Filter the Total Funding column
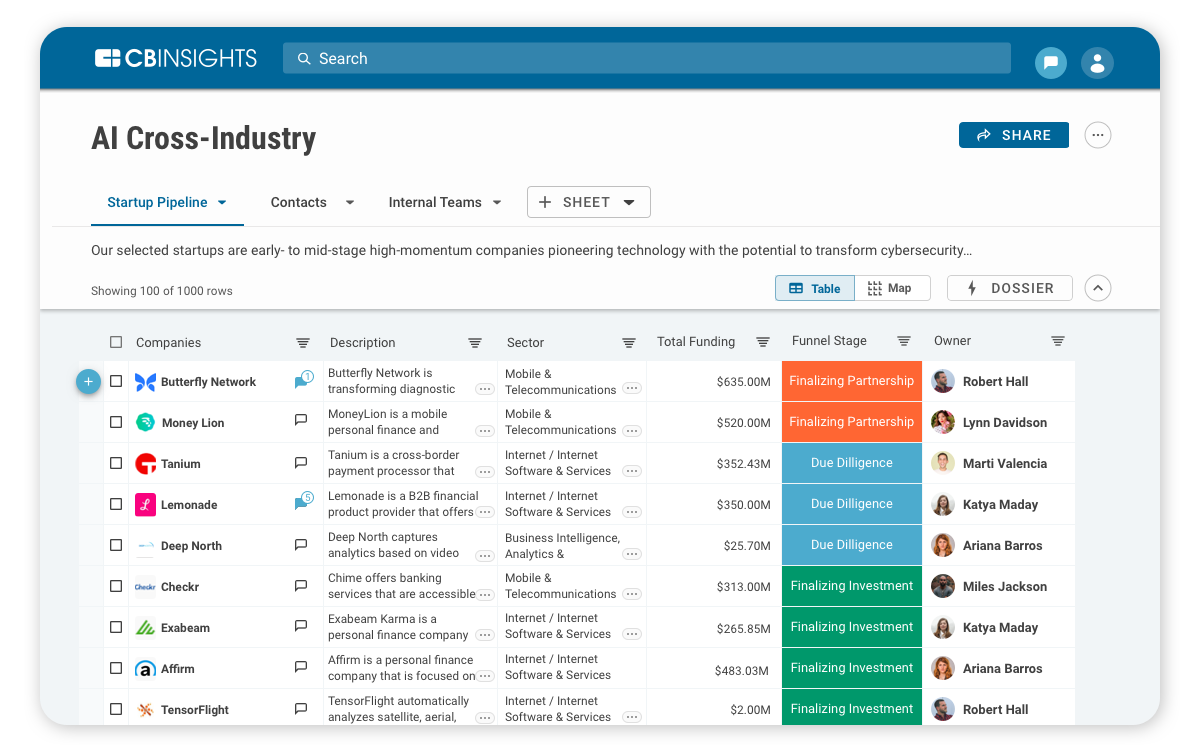This screenshot has height=752, width=1200. click(x=763, y=342)
